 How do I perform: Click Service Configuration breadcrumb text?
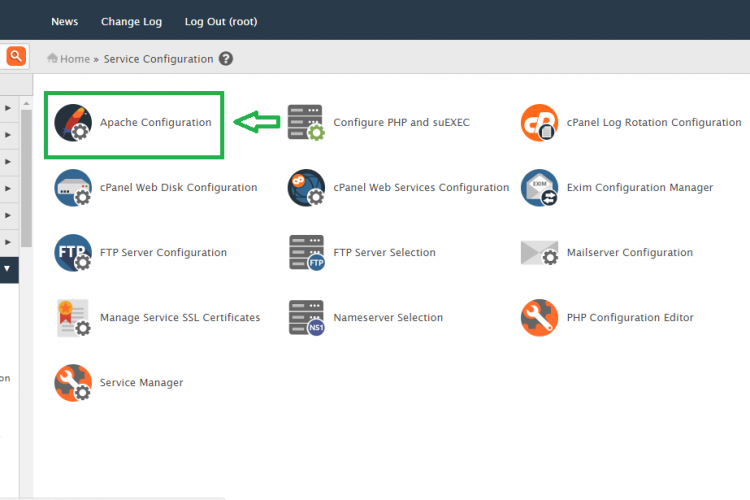point(158,59)
